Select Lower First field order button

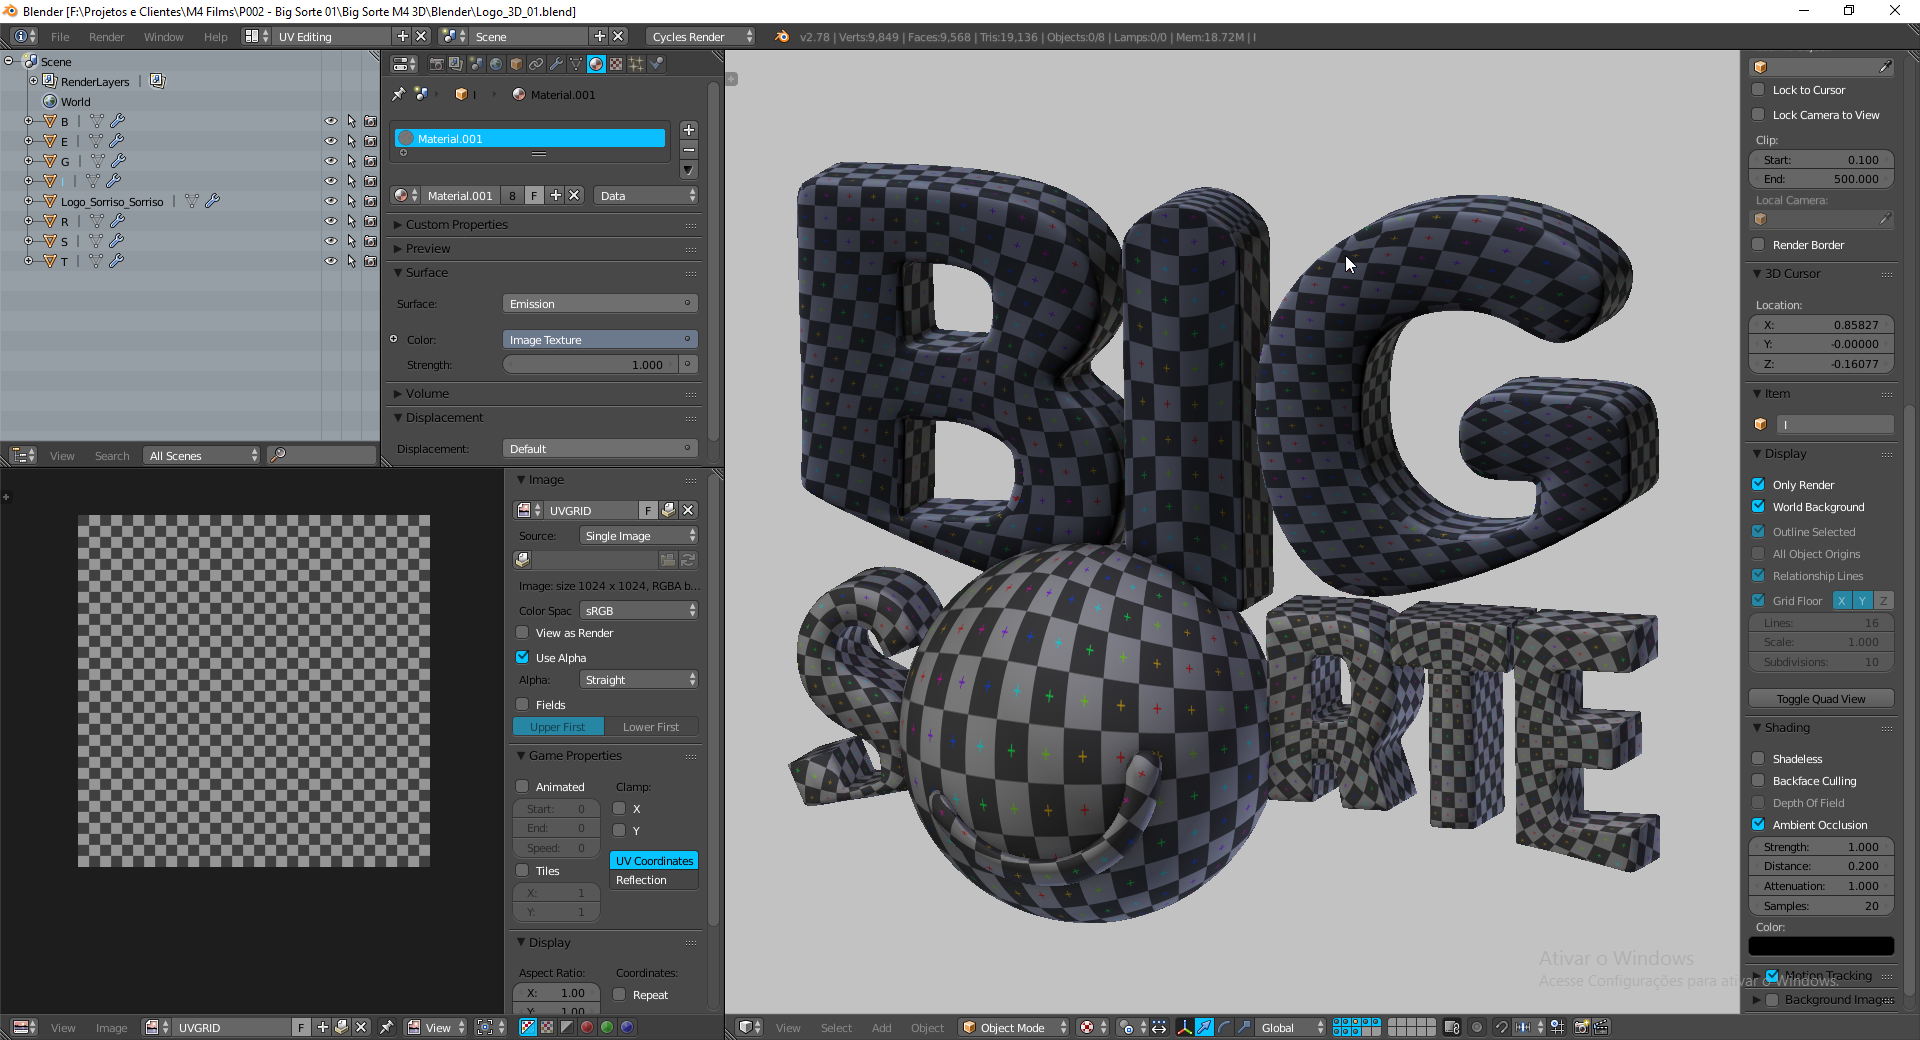[x=651, y=727]
